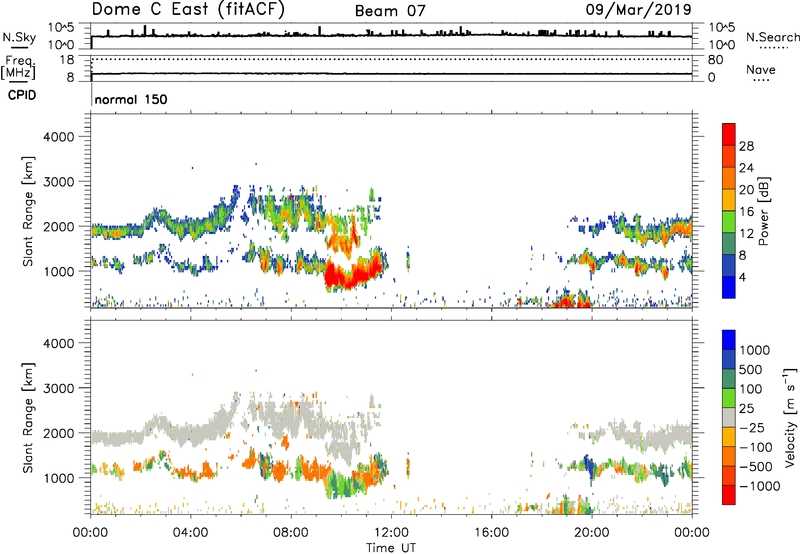Click the "0" Nave tick label

point(712,78)
